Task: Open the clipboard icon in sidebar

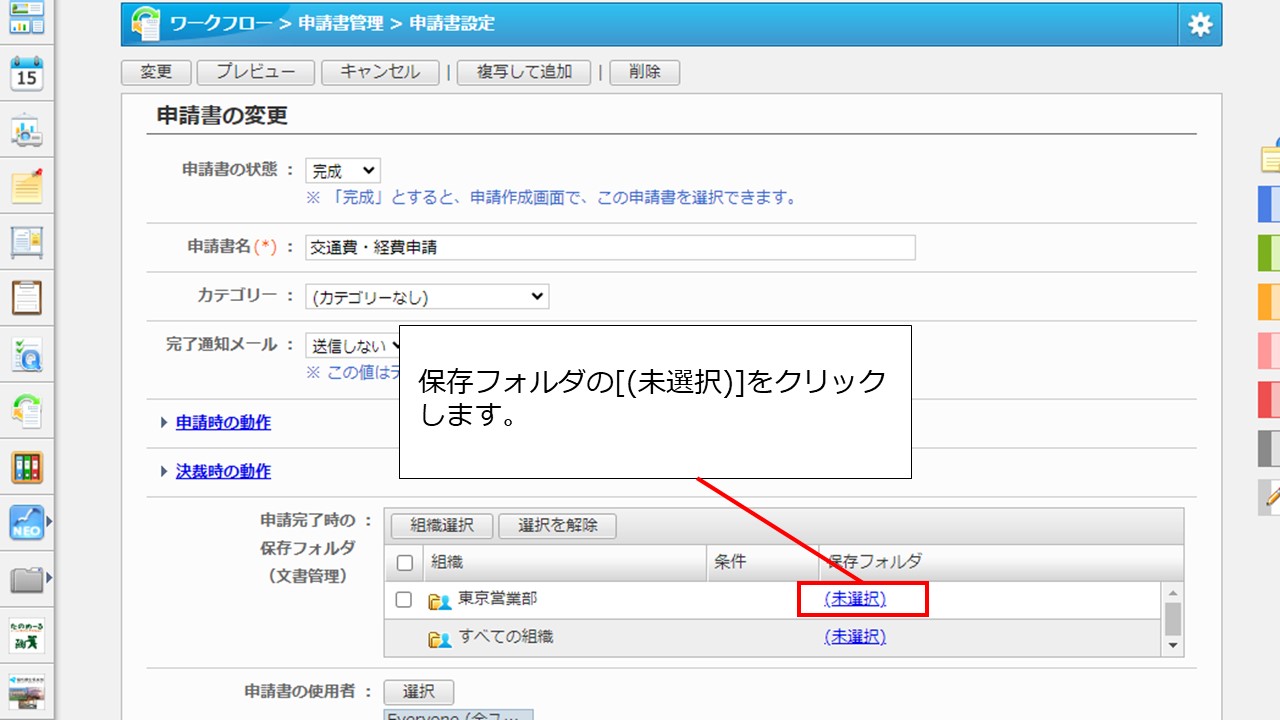Action: click(x=27, y=297)
